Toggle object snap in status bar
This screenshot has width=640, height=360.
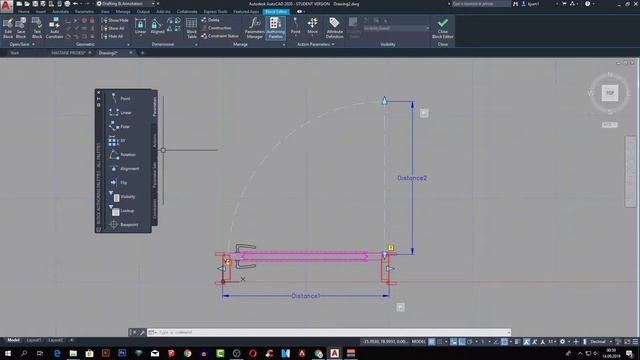504,342
